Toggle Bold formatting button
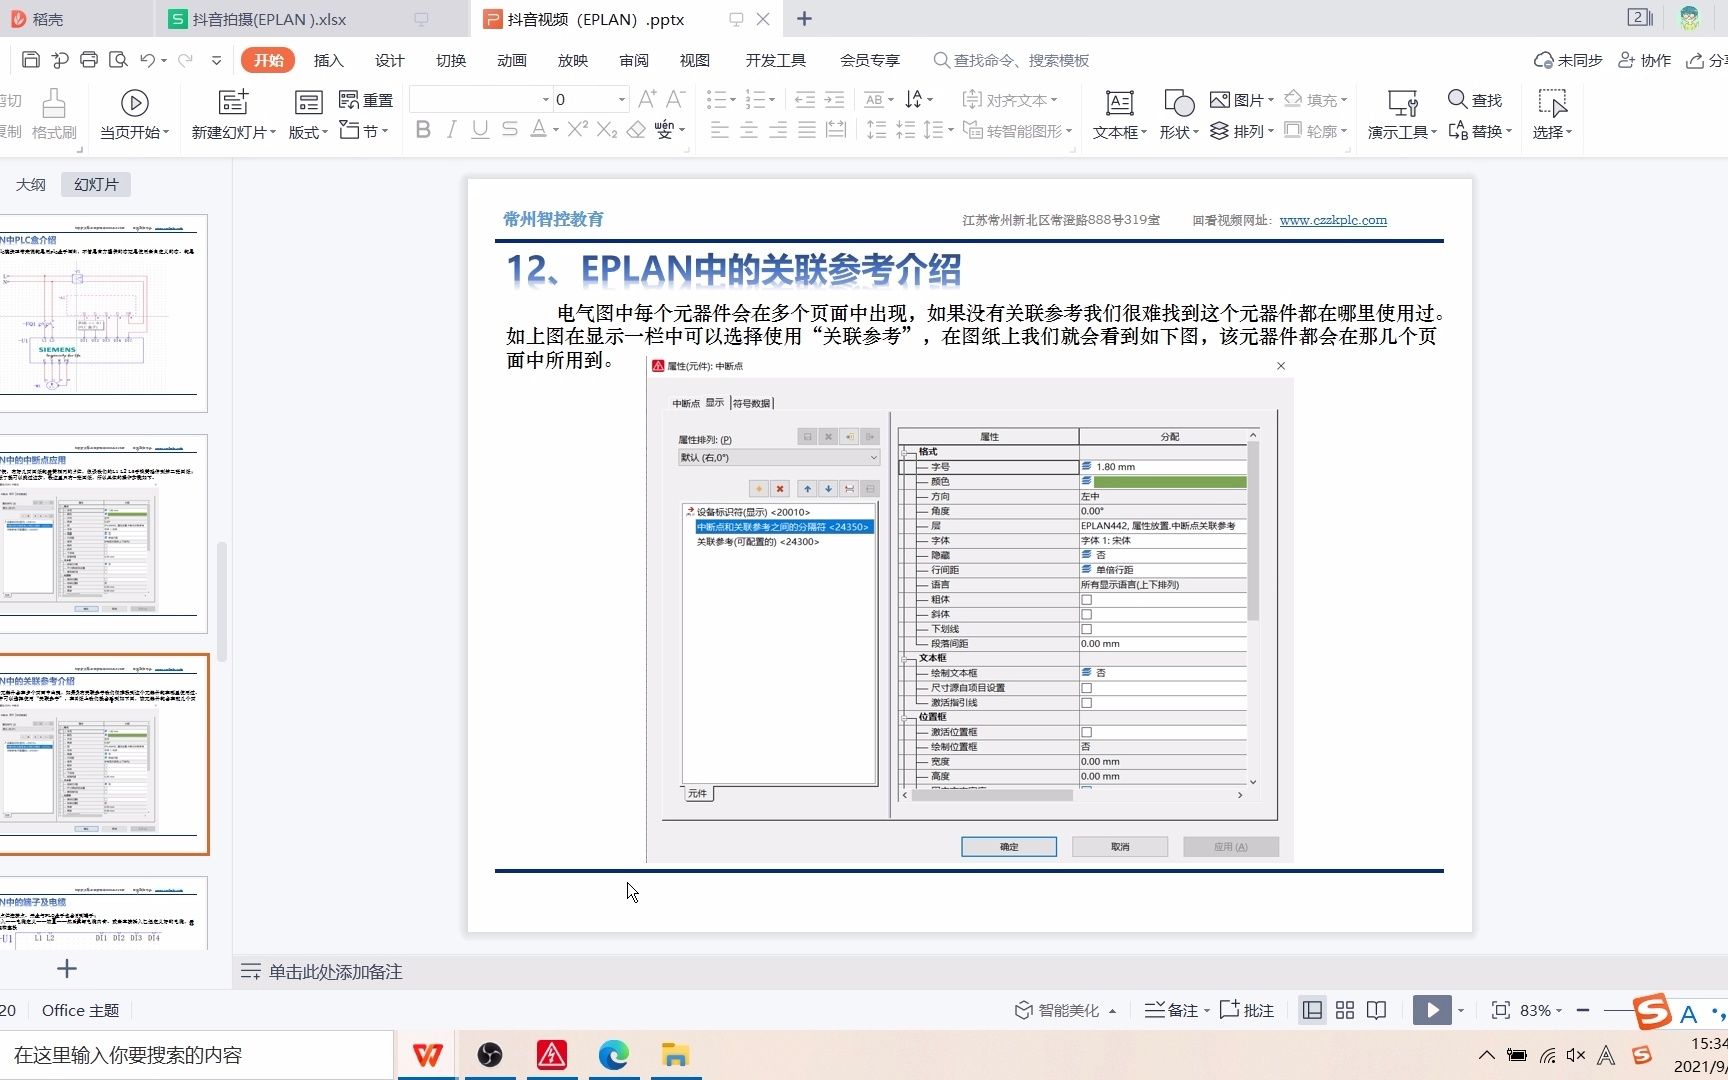 click(423, 130)
